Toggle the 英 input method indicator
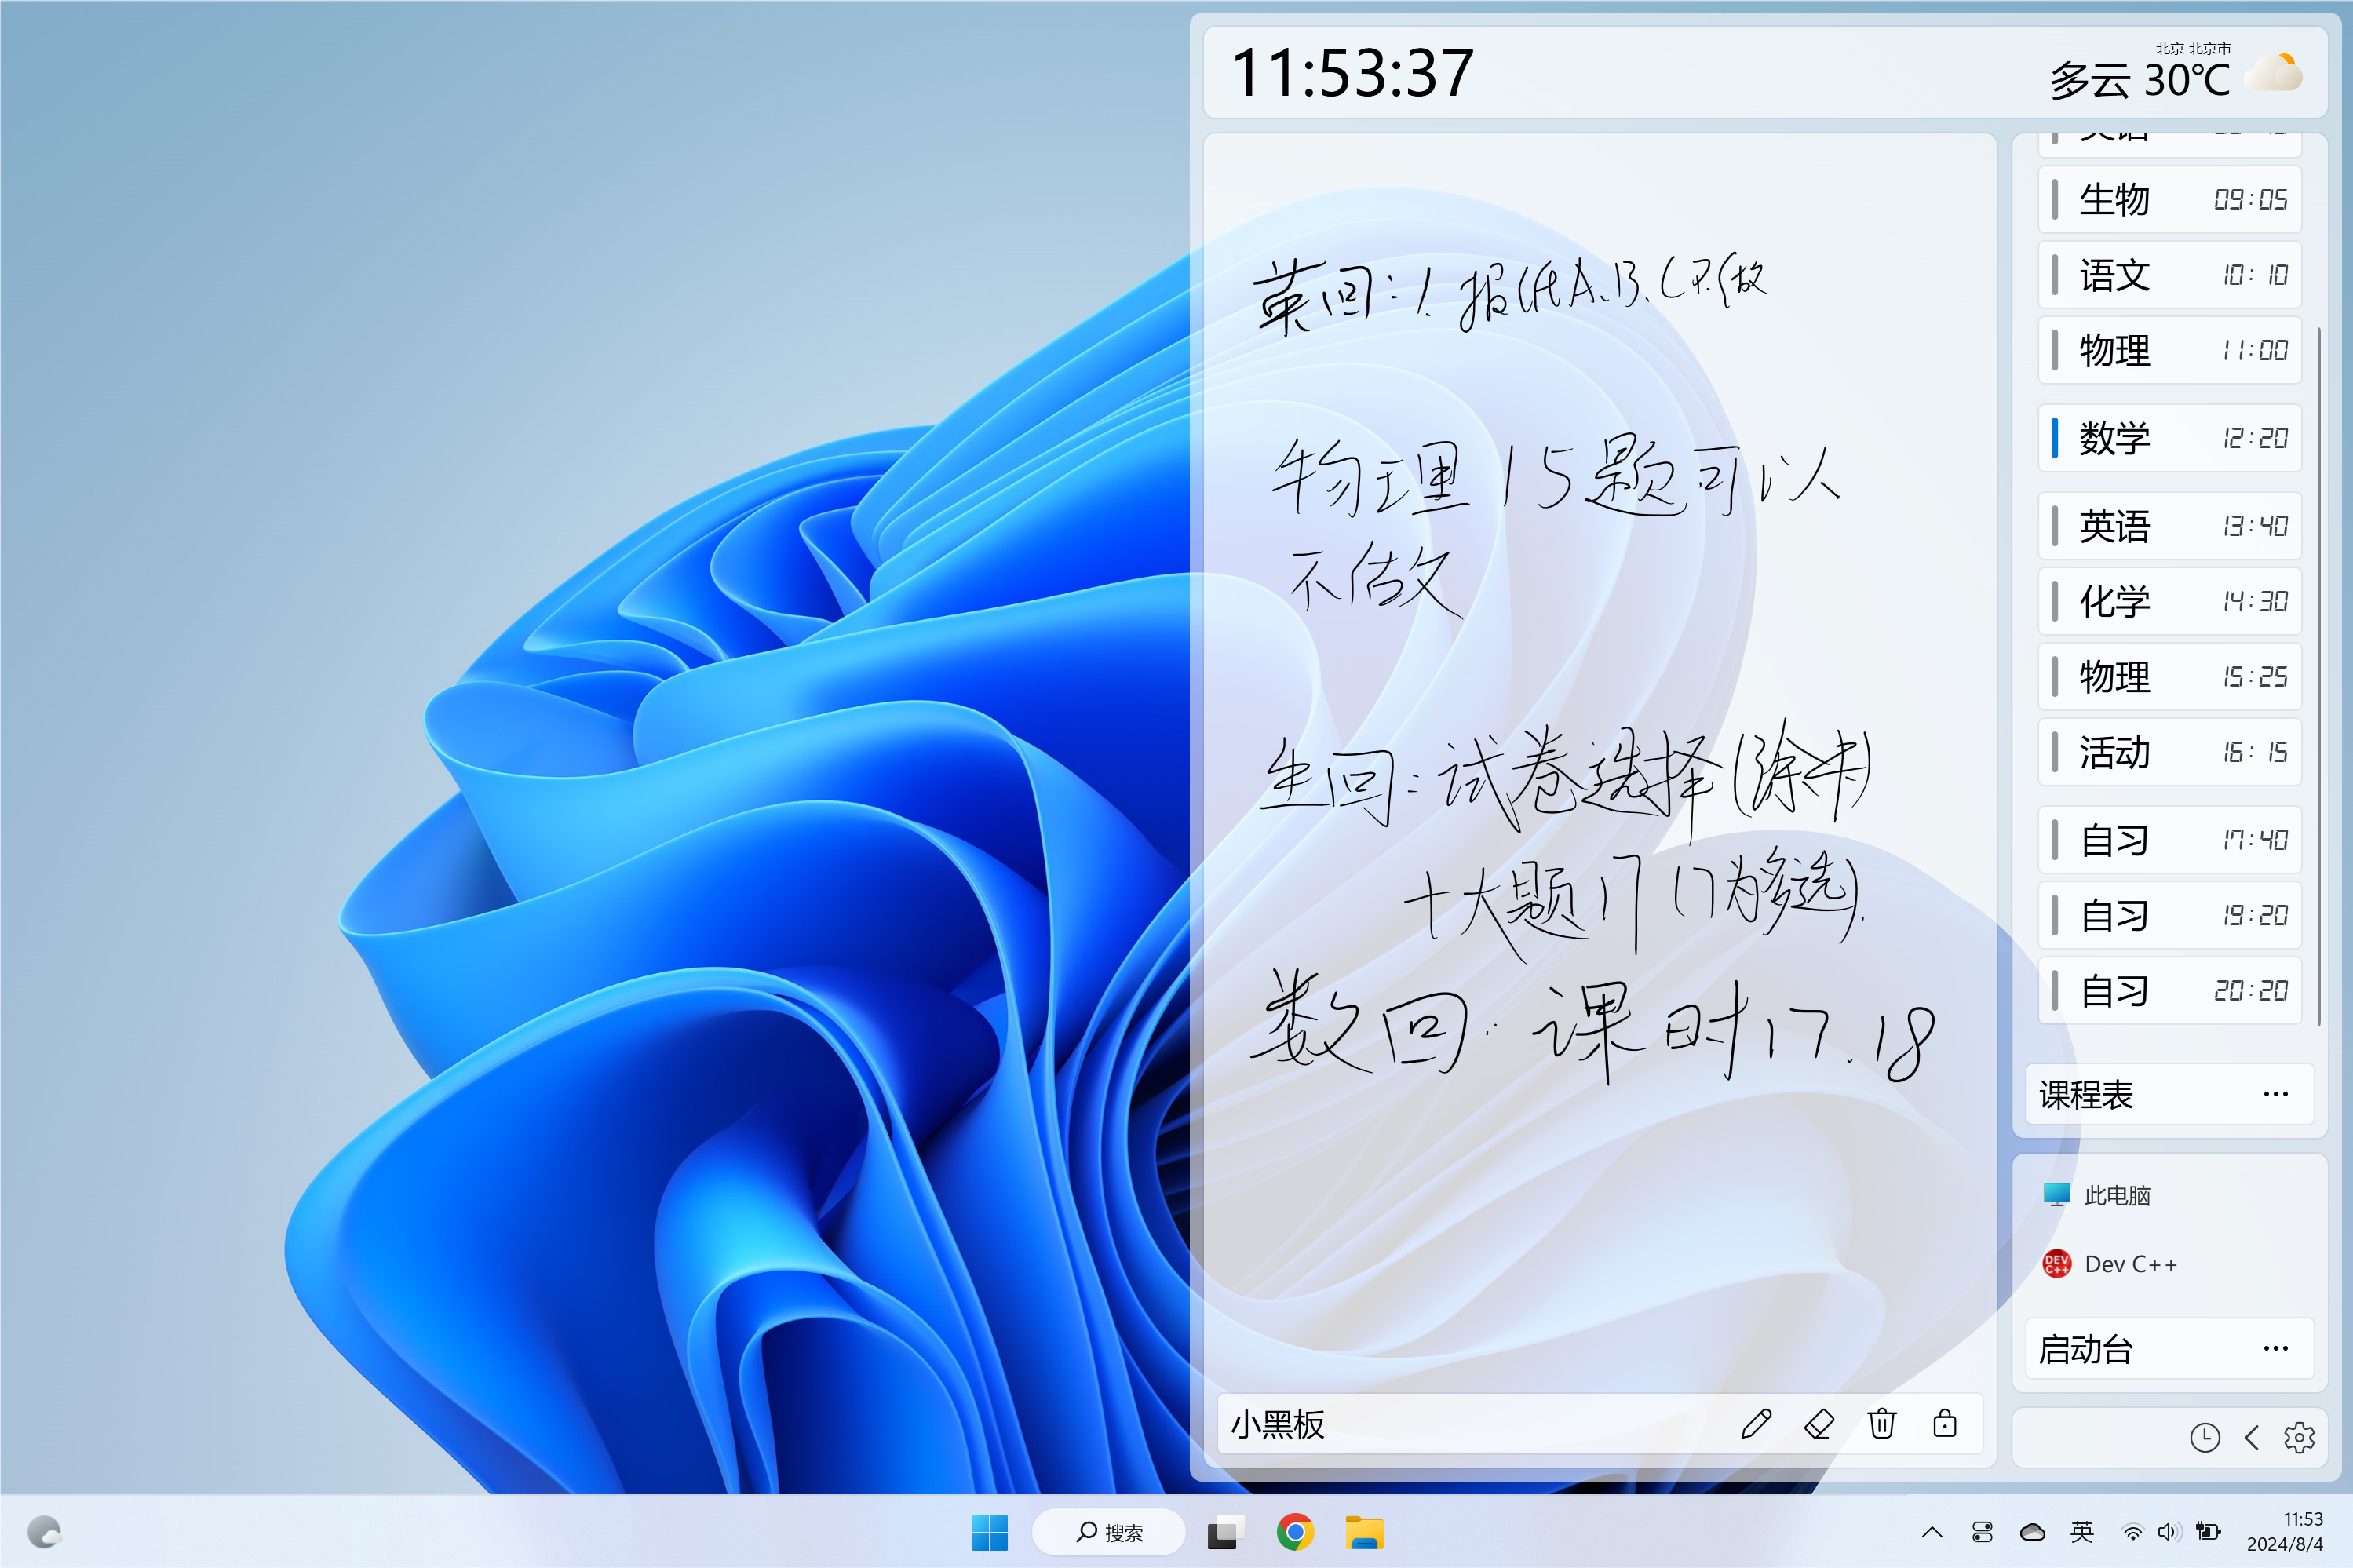This screenshot has width=2353, height=1568. (x=2082, y=1532)
